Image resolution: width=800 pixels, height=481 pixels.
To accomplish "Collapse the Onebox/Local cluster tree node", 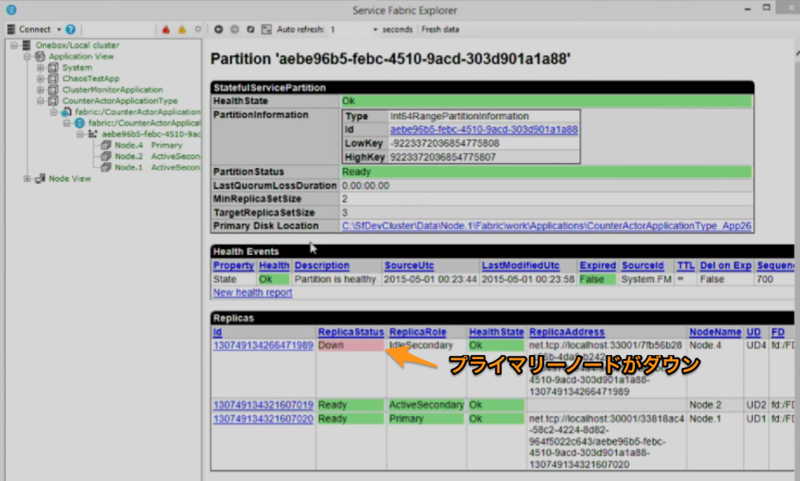I will 14,45.
